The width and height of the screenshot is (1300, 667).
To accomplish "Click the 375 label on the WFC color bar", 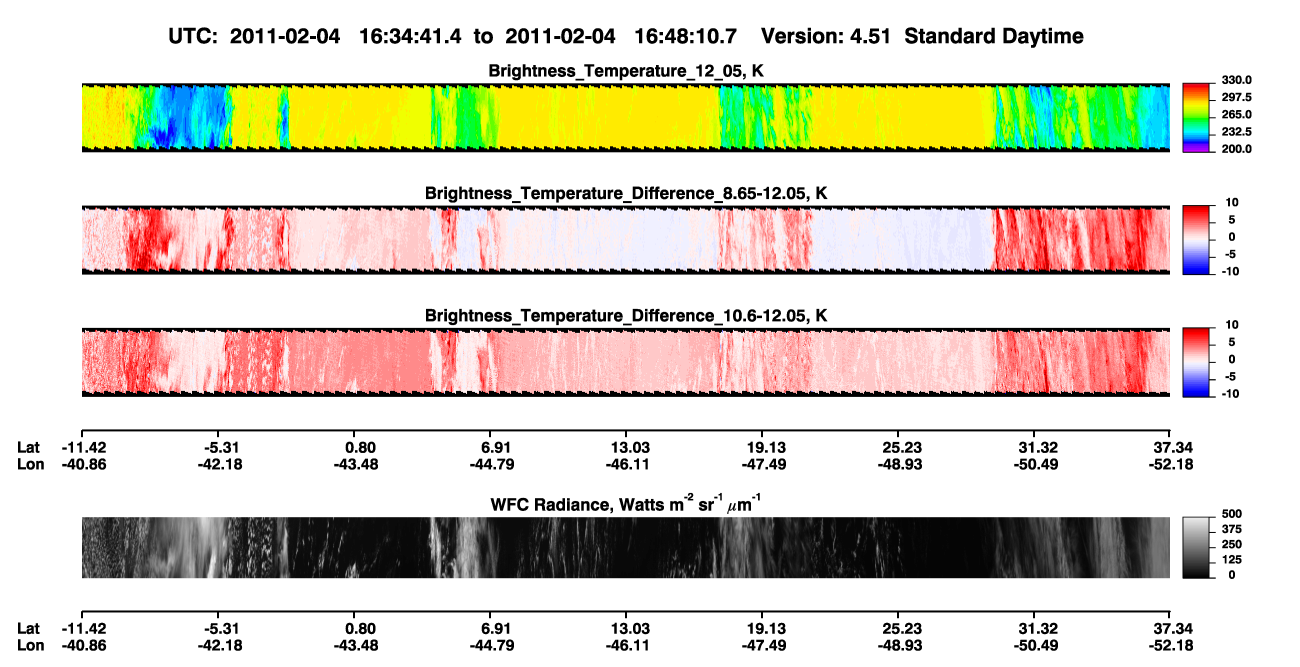I will pyautogui.click(x=1230, y=529).
